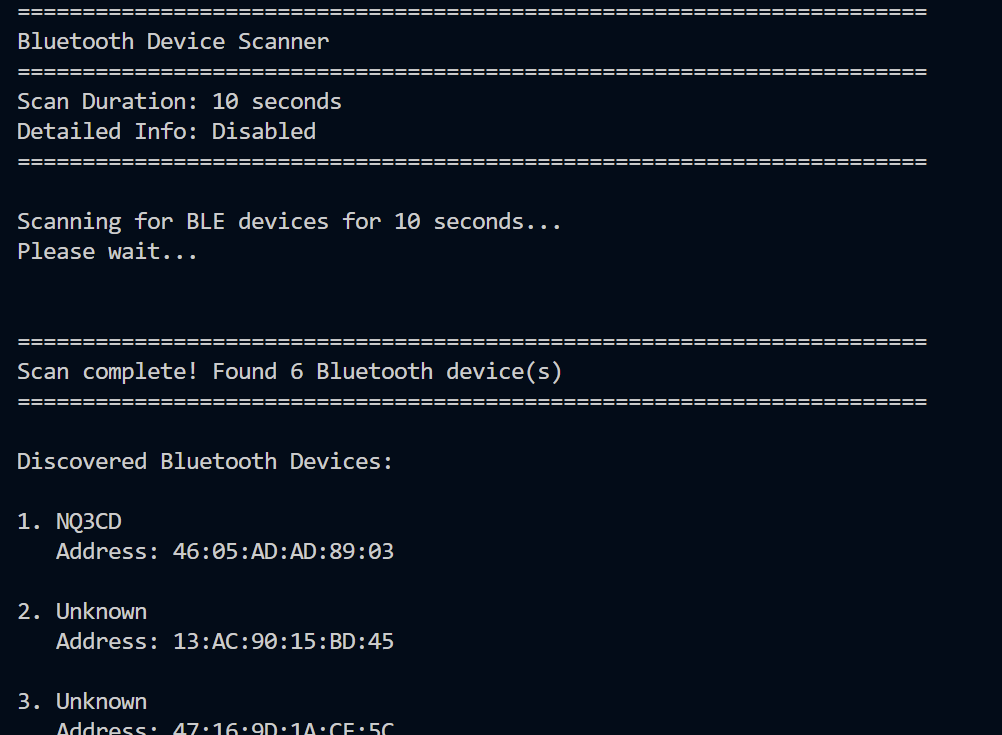Click the Scan complete message
The image size is (1002, 735).
(289, 372)
